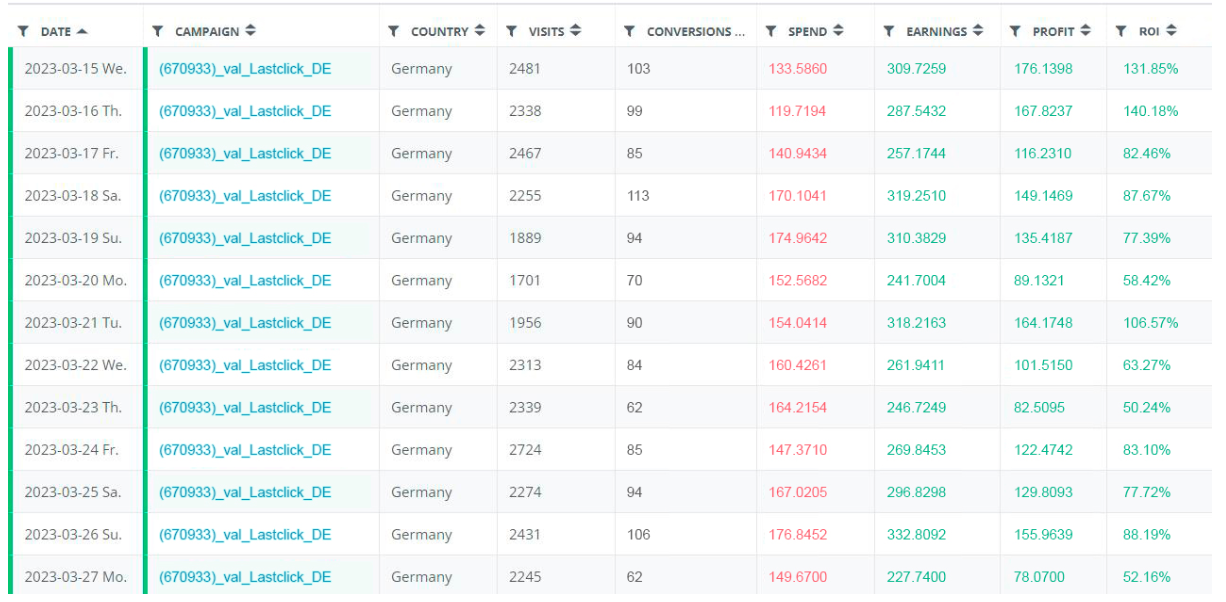Screen dimensions: 1226x602
Task: Click the profit value 82.5095
Action: click(x=1039, y=408)
